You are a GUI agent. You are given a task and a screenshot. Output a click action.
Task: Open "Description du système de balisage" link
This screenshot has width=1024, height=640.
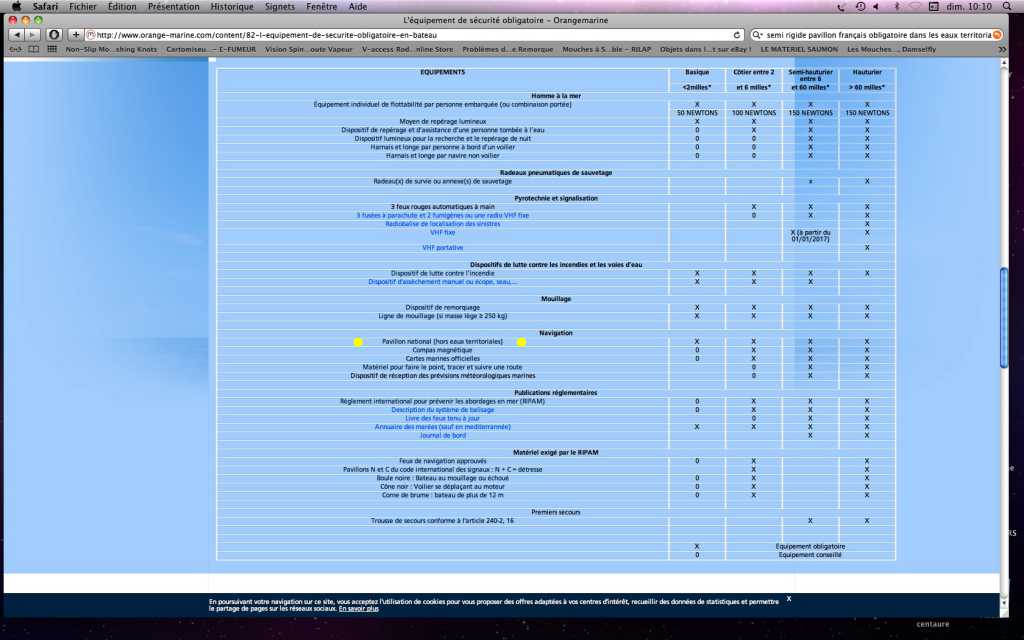coord(442,409)
